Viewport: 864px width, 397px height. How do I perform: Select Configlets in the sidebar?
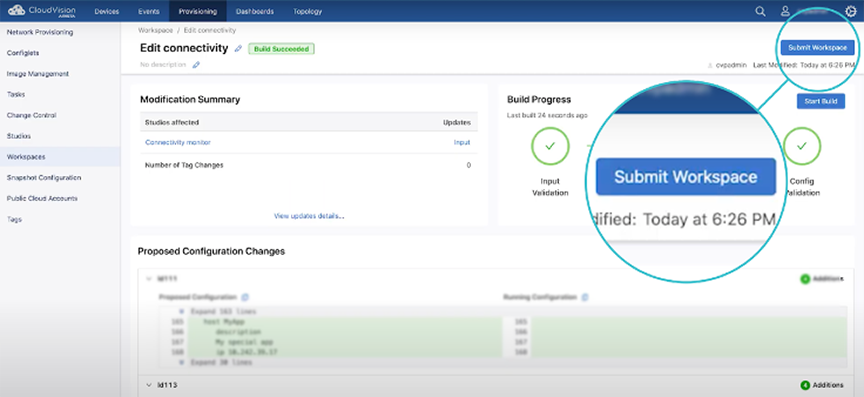pos(23,53)
